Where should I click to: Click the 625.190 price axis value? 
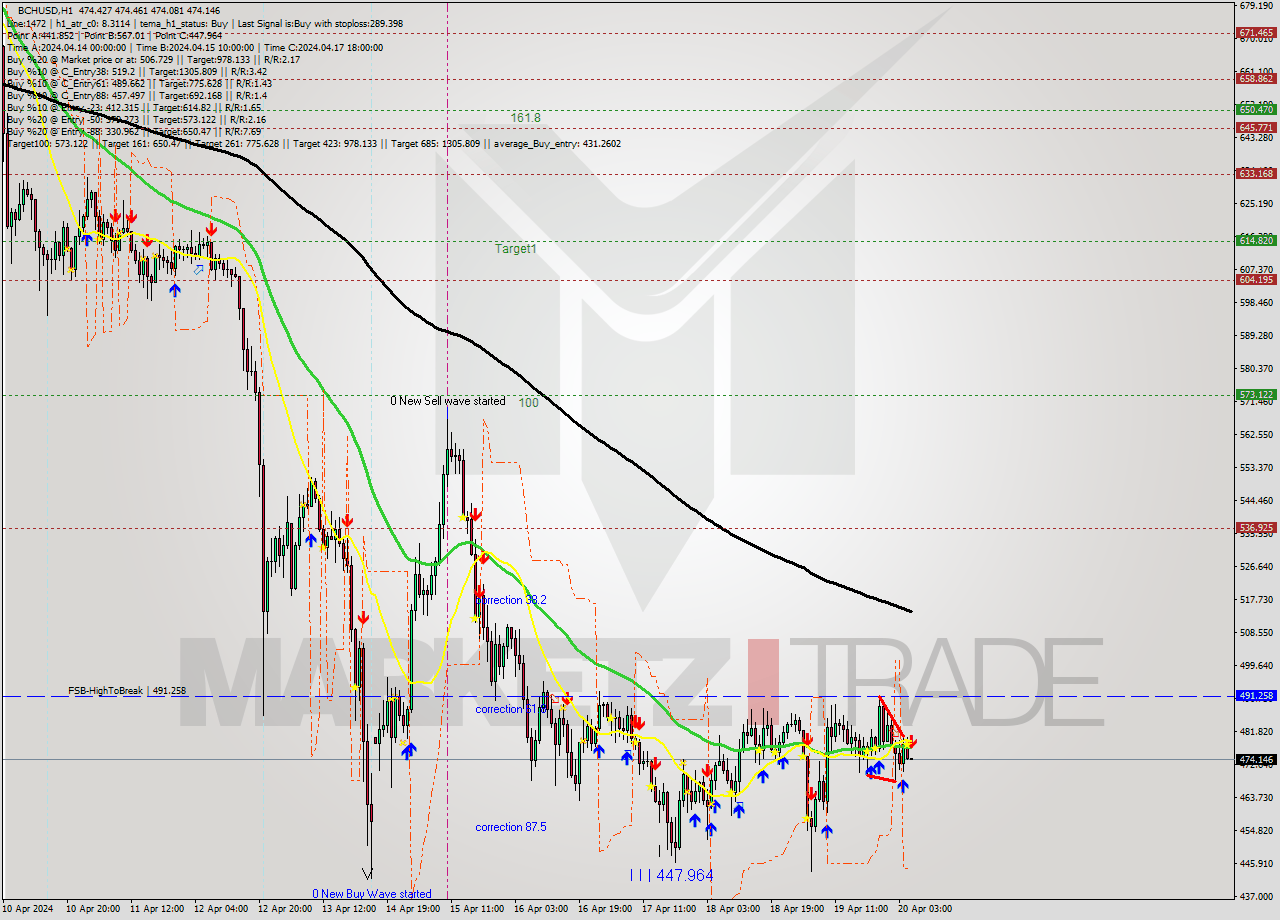pos(1255,203)
